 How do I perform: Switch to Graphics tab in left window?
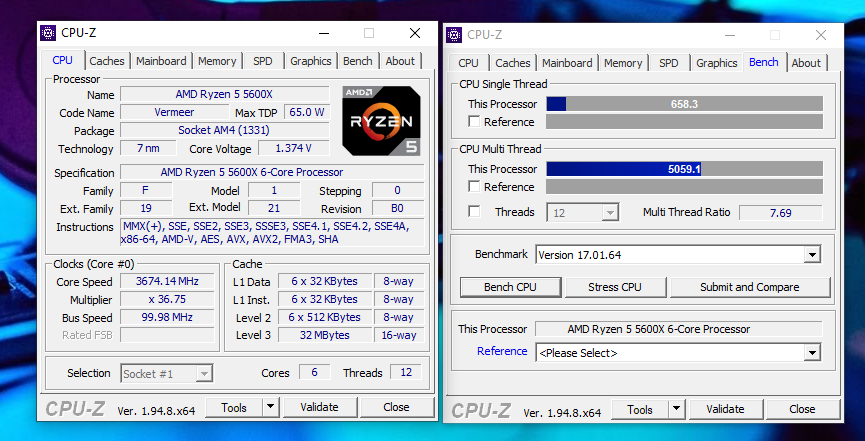[x=311, y=61]
